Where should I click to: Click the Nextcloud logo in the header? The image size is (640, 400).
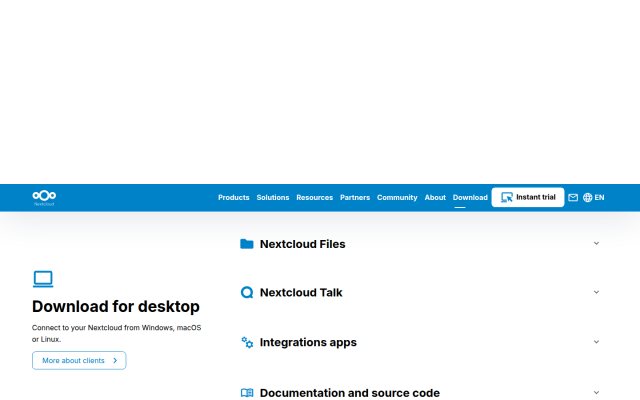pos(44,198)
